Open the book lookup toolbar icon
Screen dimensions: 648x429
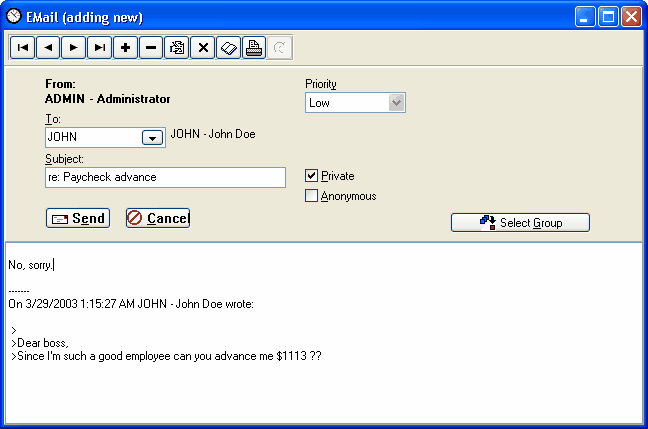(x=229, y=48)
